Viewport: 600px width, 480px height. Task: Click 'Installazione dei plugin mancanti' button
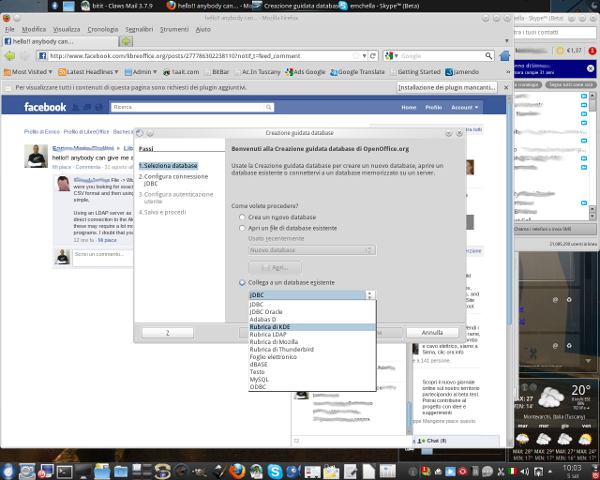433,88
